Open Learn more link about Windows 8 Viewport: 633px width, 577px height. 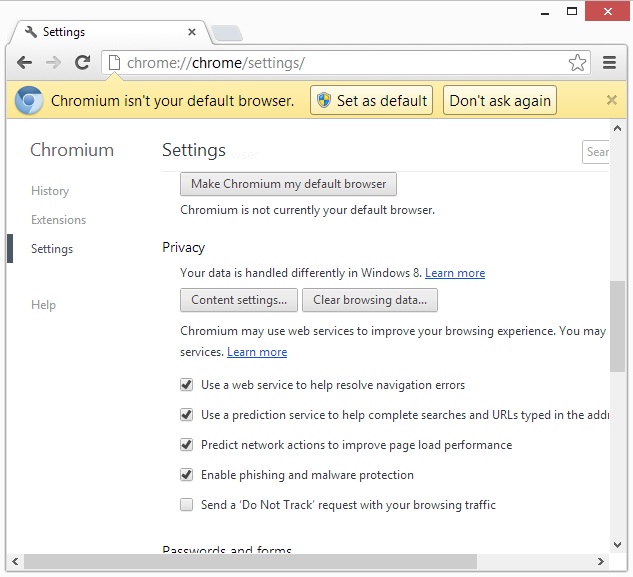click(455, 273)
